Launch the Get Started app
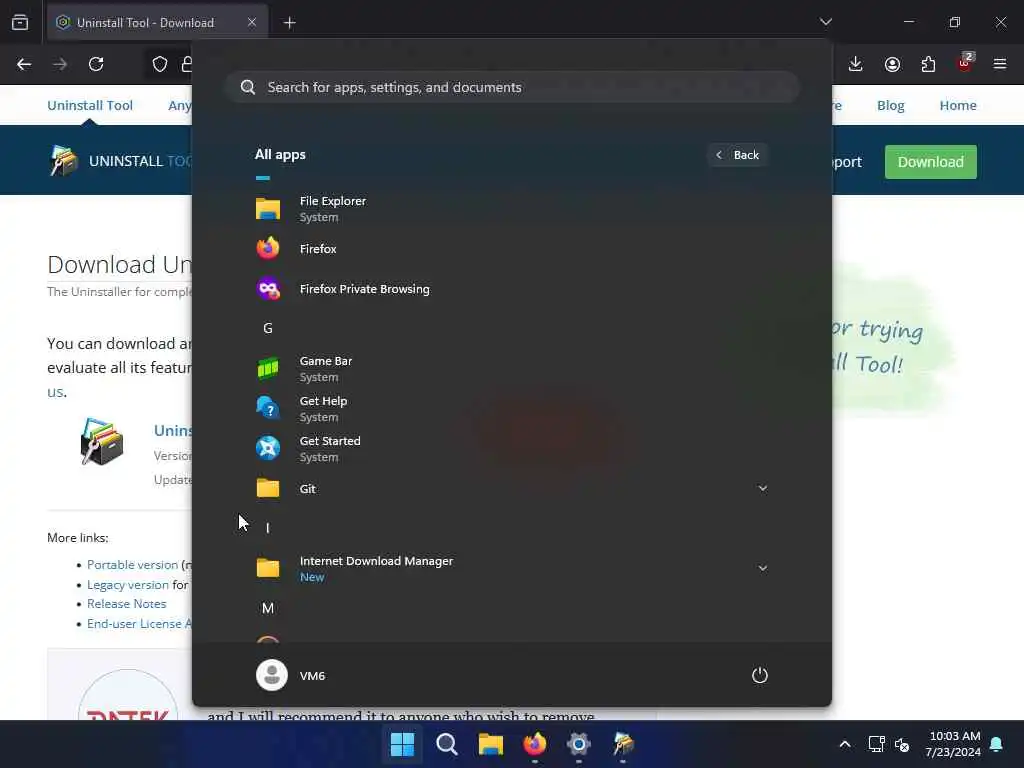Image resolution: width=1024 pixels, height=768 pixels. [x=511, y=449]
